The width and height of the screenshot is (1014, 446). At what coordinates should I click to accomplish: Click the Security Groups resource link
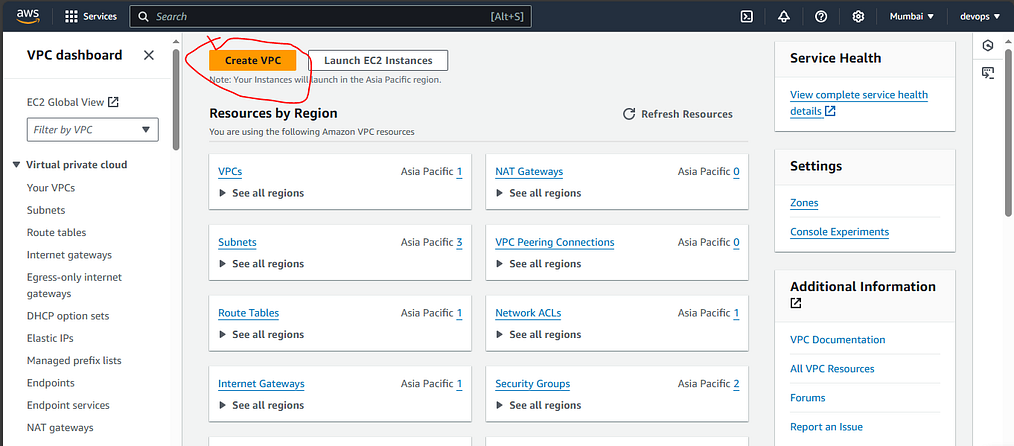(533, 383)
